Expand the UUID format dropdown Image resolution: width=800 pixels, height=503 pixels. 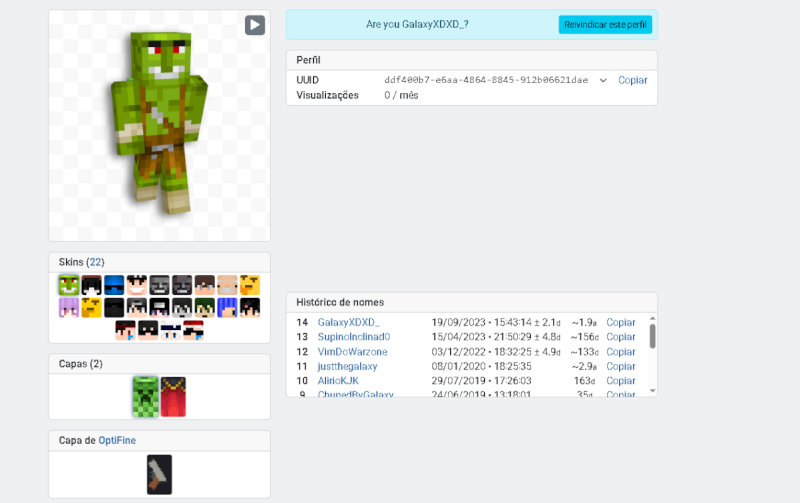point(603,80)
